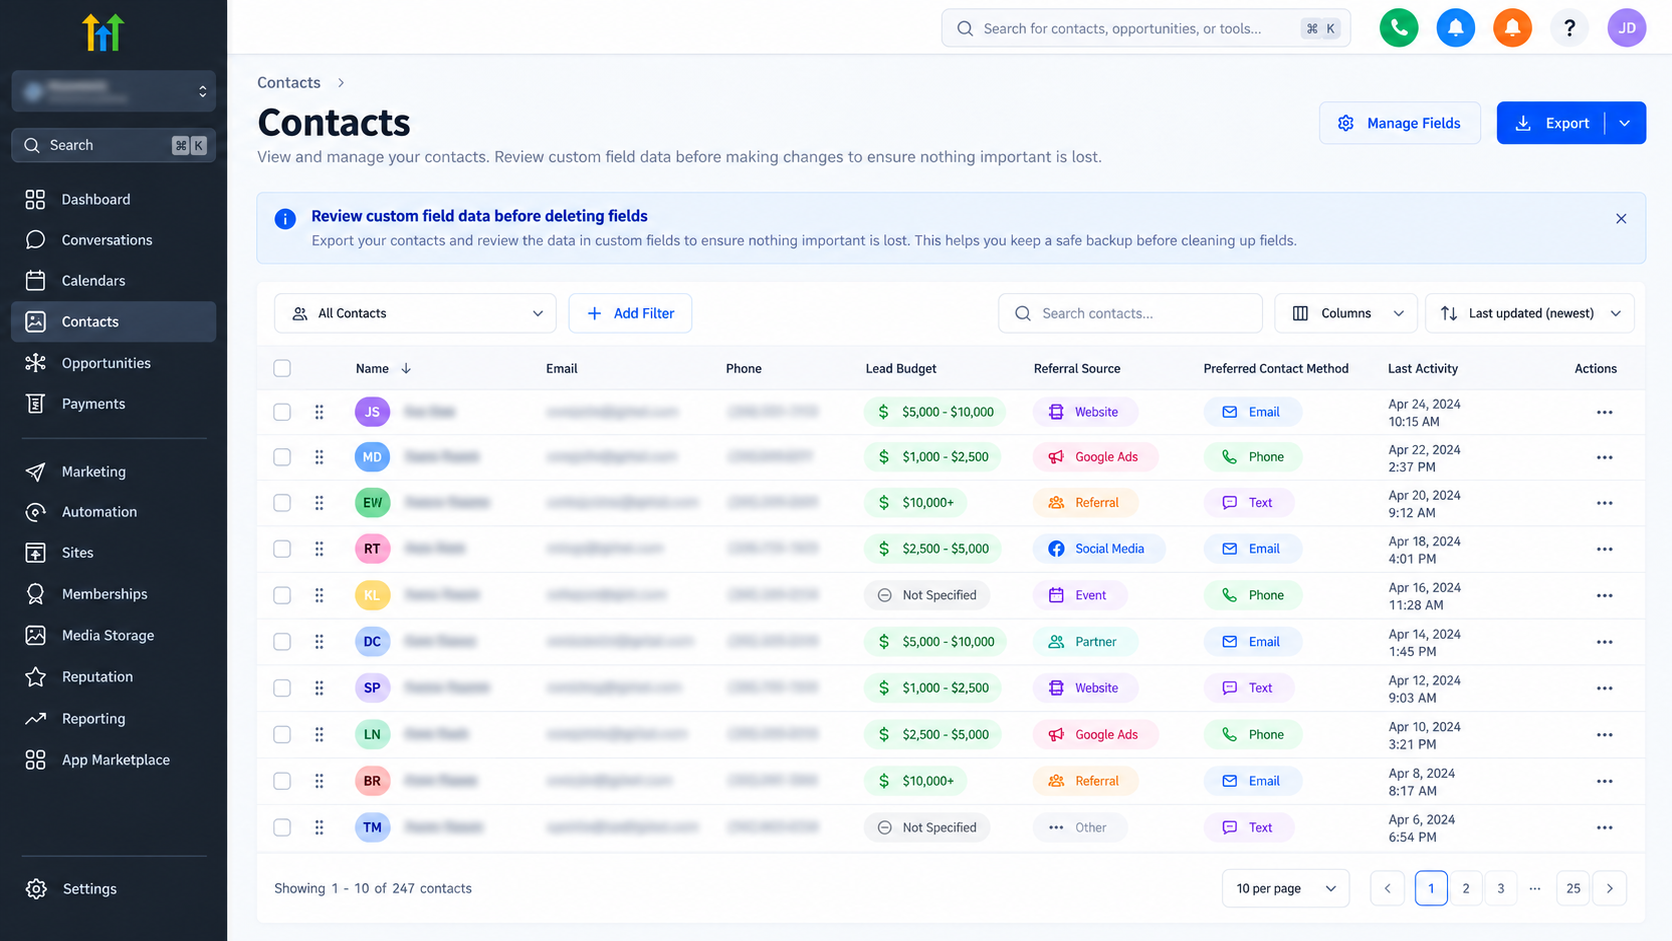Grab the drag handle of the RT row
This screenshot has width=1672, height=941.
pyautogui.click(x=319, y=549)
